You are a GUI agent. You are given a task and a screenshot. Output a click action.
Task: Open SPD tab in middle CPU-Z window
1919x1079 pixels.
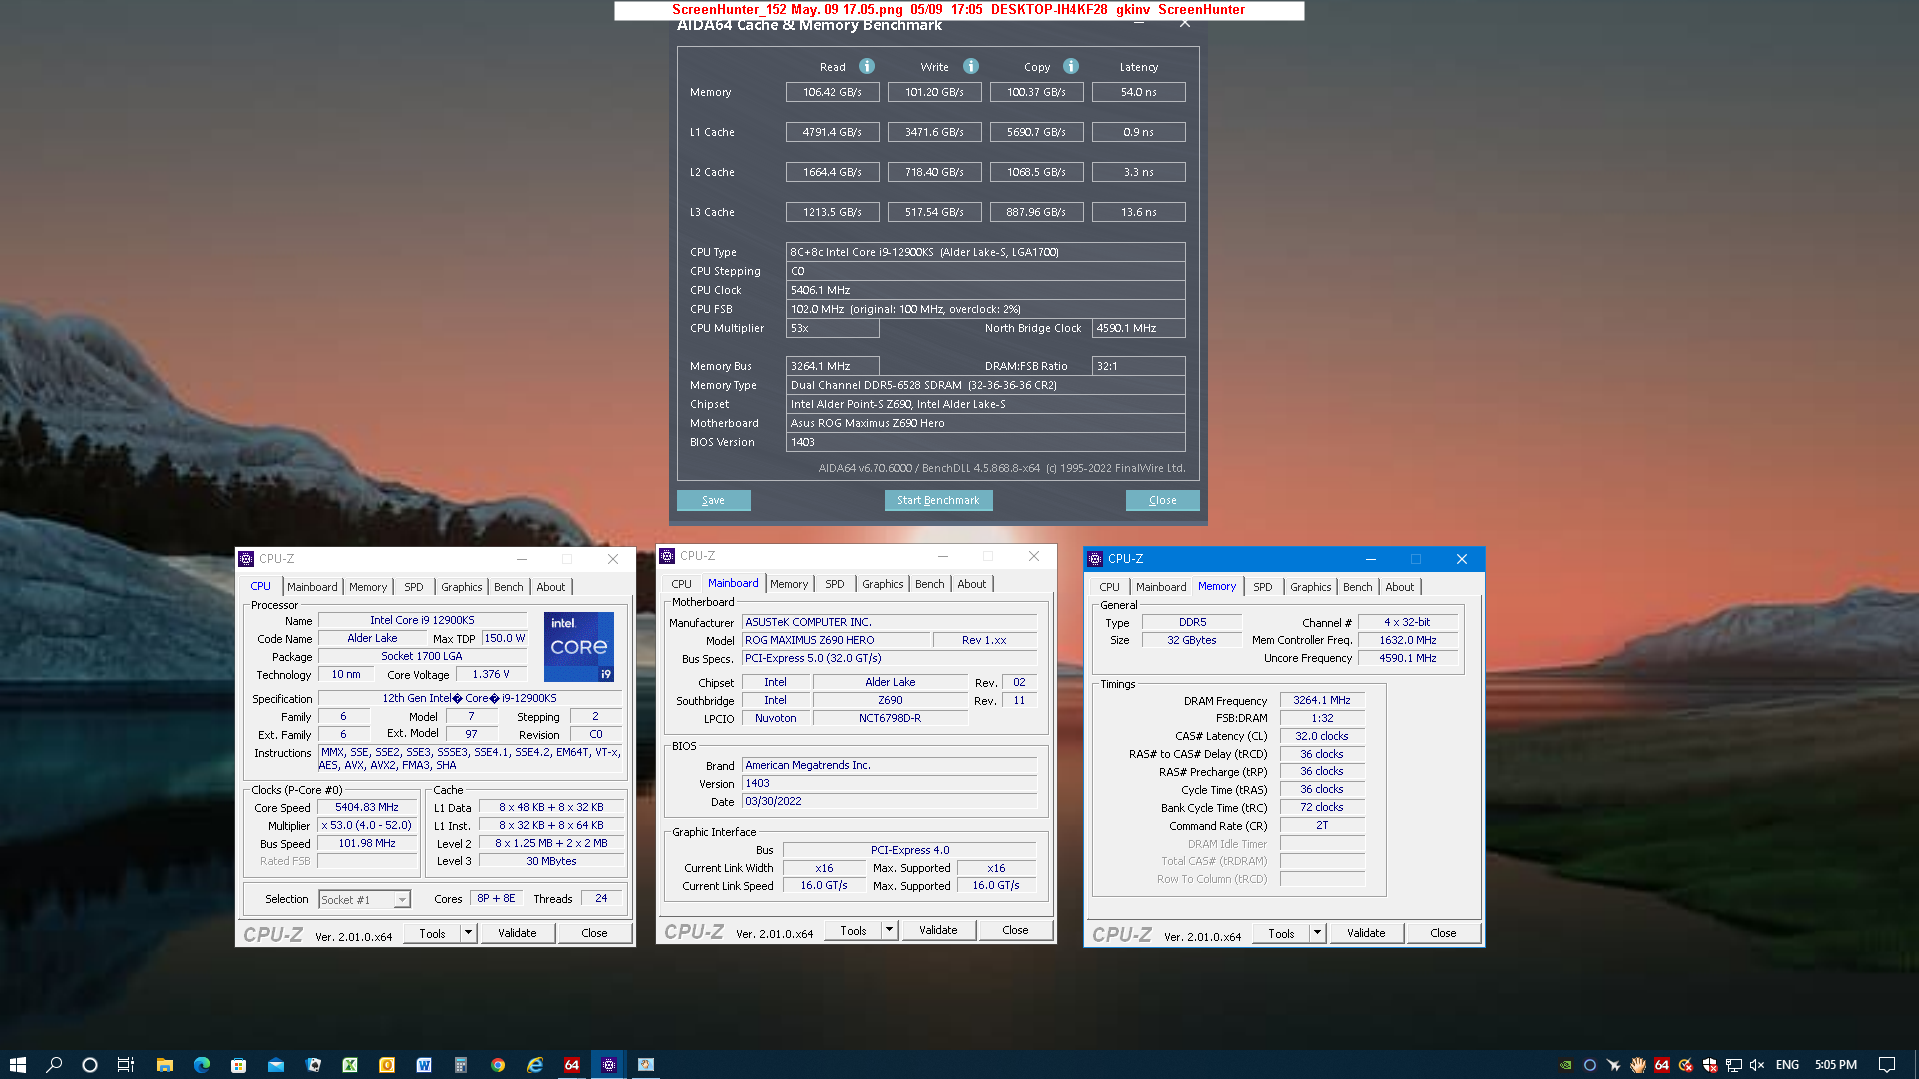click(835, 584)
